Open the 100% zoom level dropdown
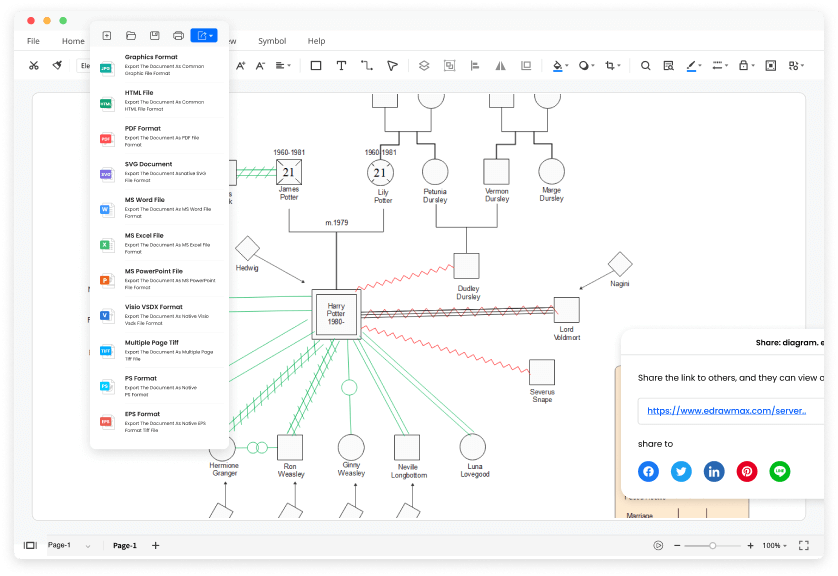This screenshot has width=838, height=576. [x=774, y=545]
